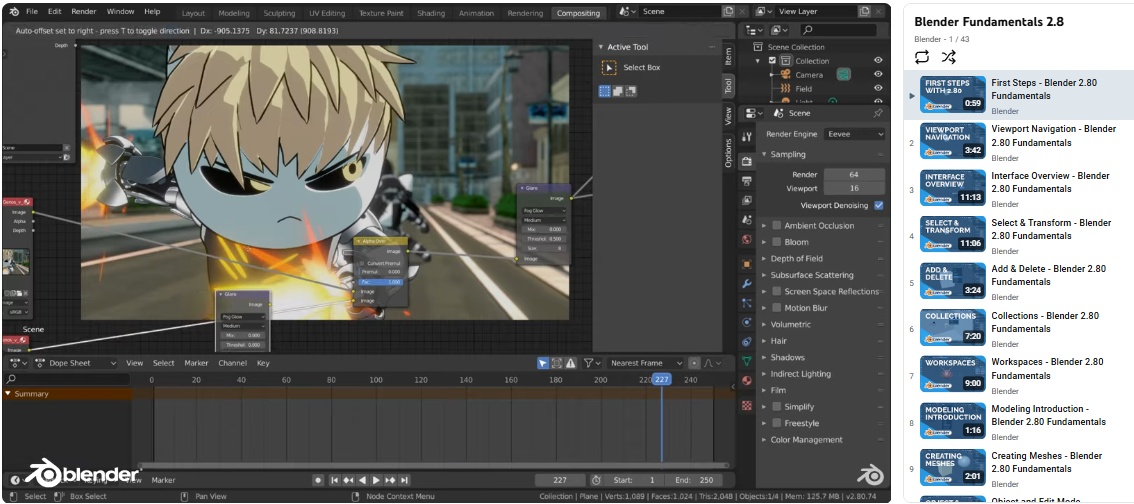Click the Modeling Introduction video thumbnail
Screen dimensions: 1134x504
point(953,421)
